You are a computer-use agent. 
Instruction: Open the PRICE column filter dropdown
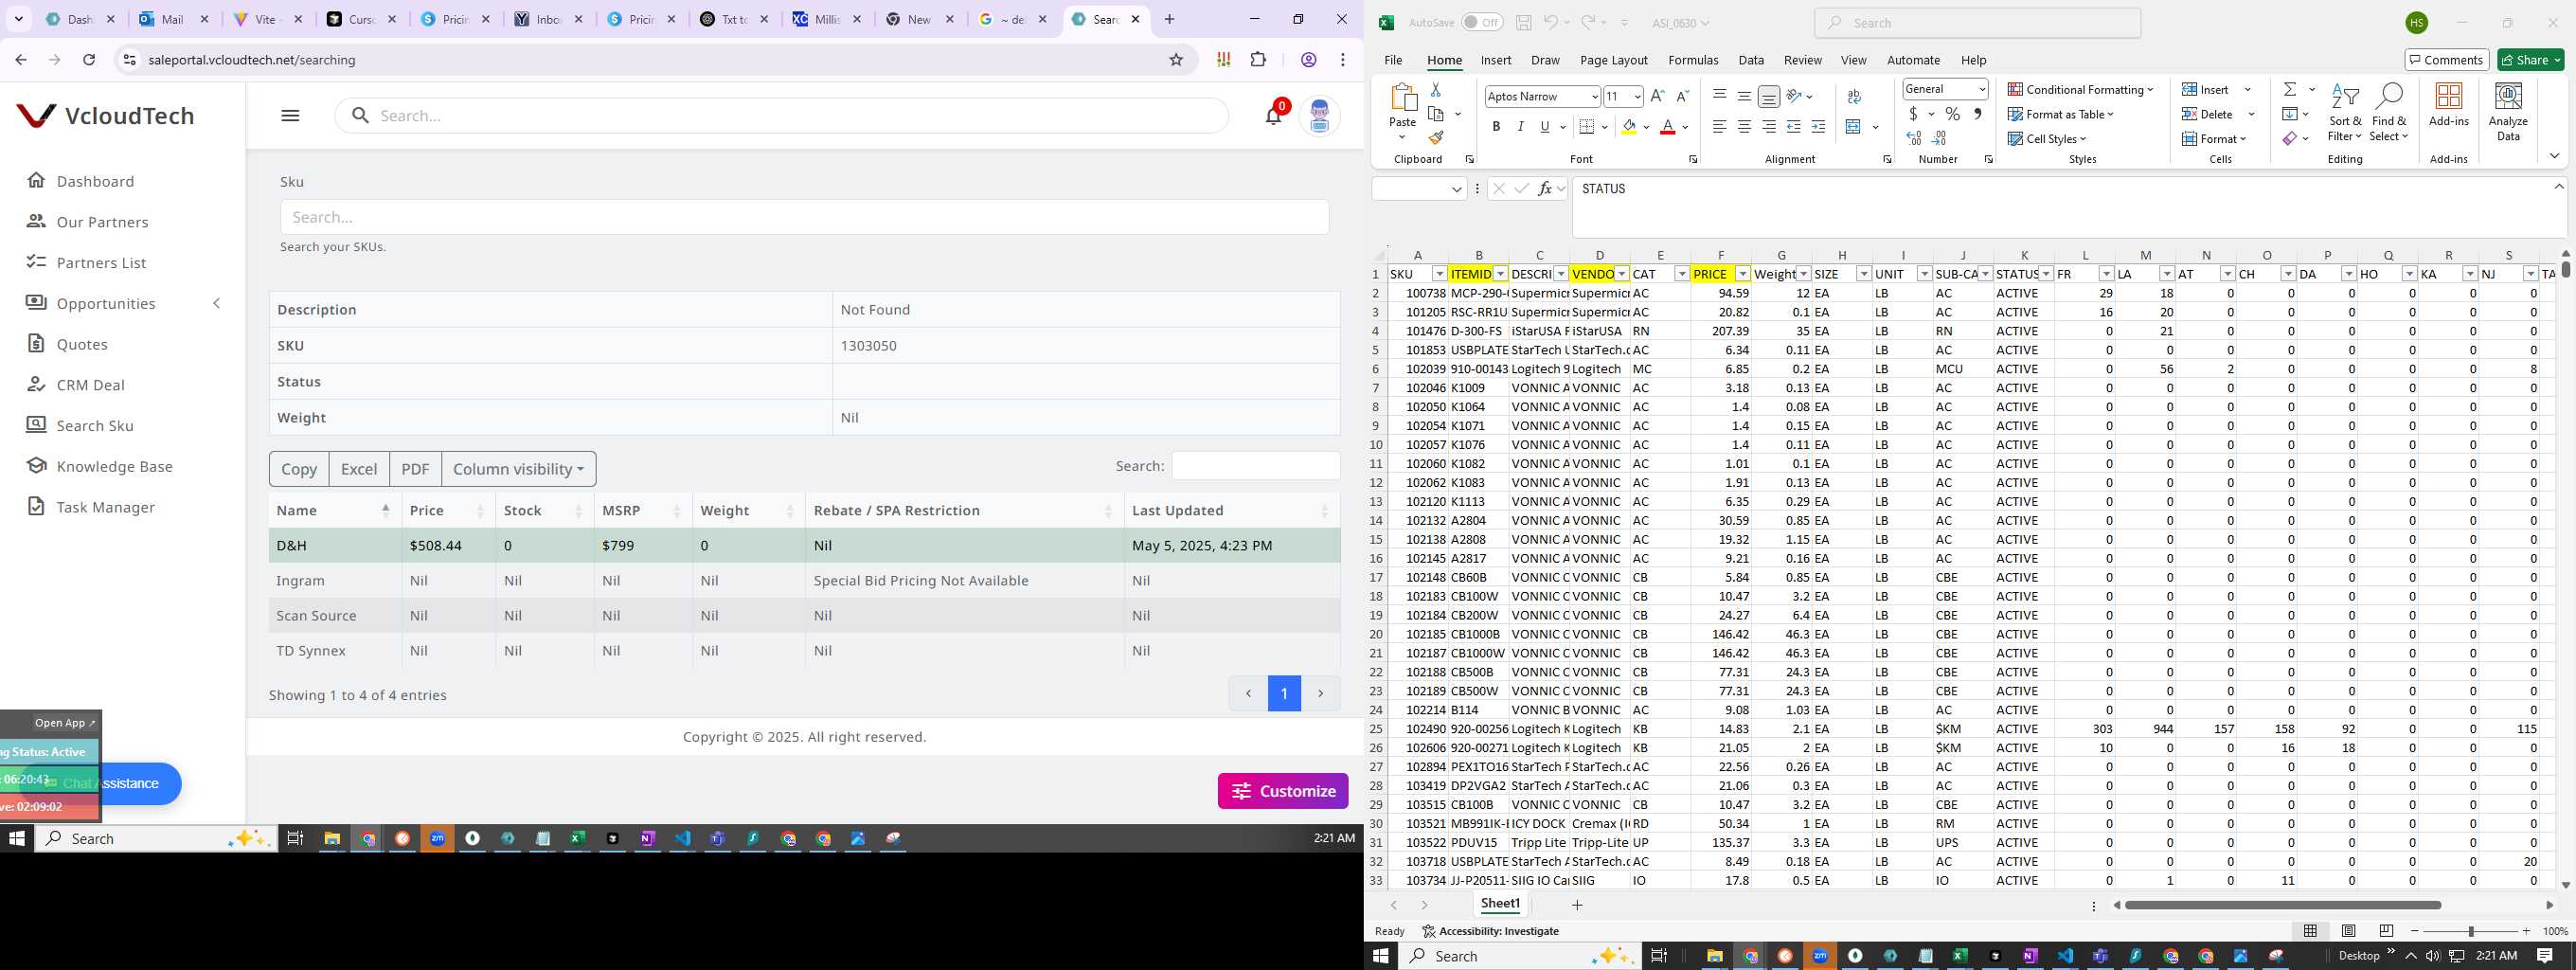1743,274
